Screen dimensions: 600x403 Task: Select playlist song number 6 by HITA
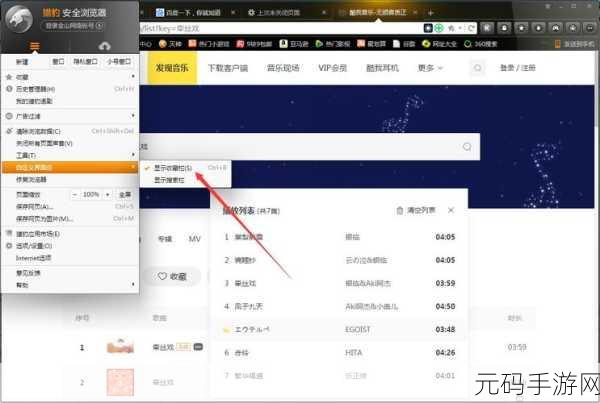[x=339, y=352]
